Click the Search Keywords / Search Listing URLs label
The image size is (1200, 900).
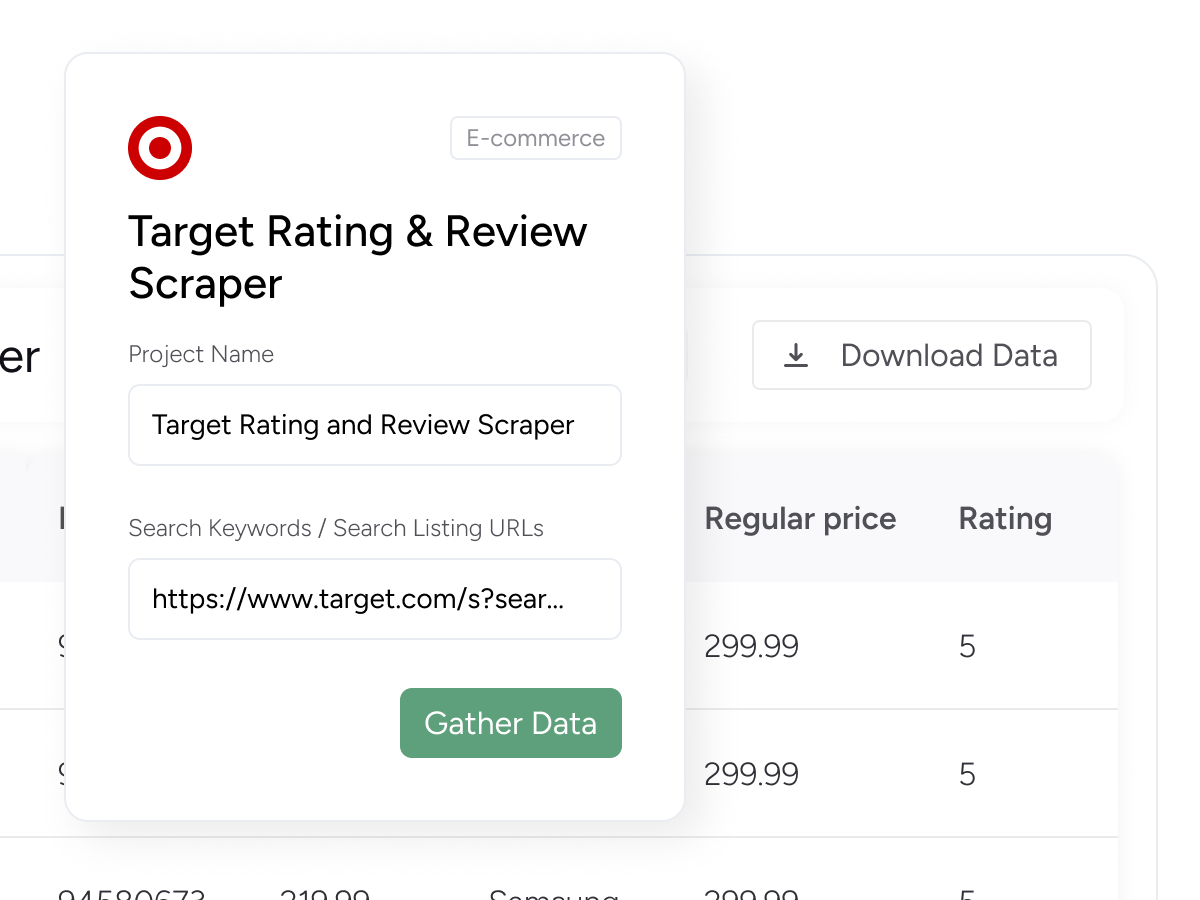click(336, 528)
